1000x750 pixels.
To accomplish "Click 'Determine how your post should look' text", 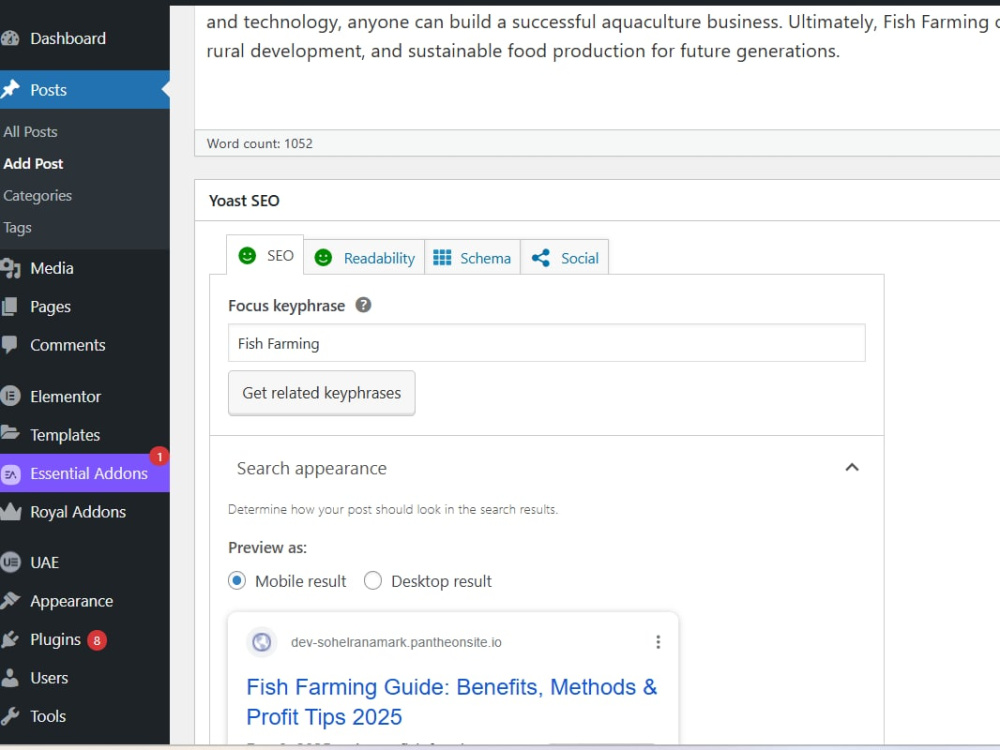I will pyautogui.click(x=393, y=510).
